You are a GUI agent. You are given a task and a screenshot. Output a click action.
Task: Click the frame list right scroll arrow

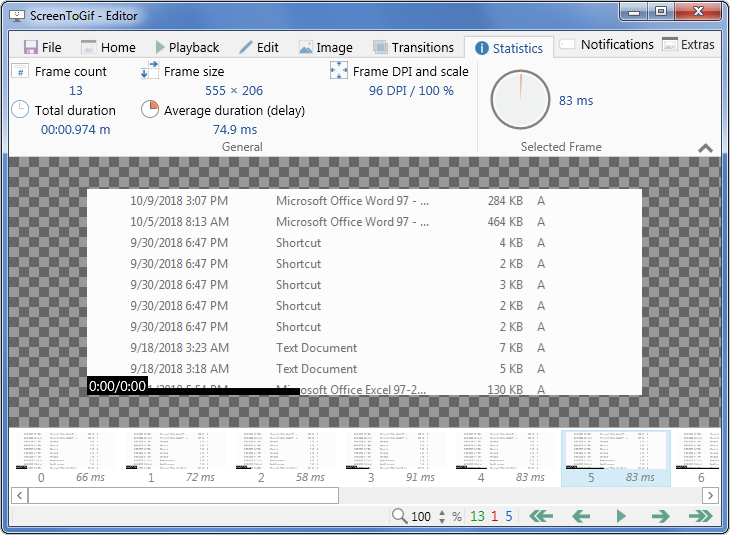710,495
